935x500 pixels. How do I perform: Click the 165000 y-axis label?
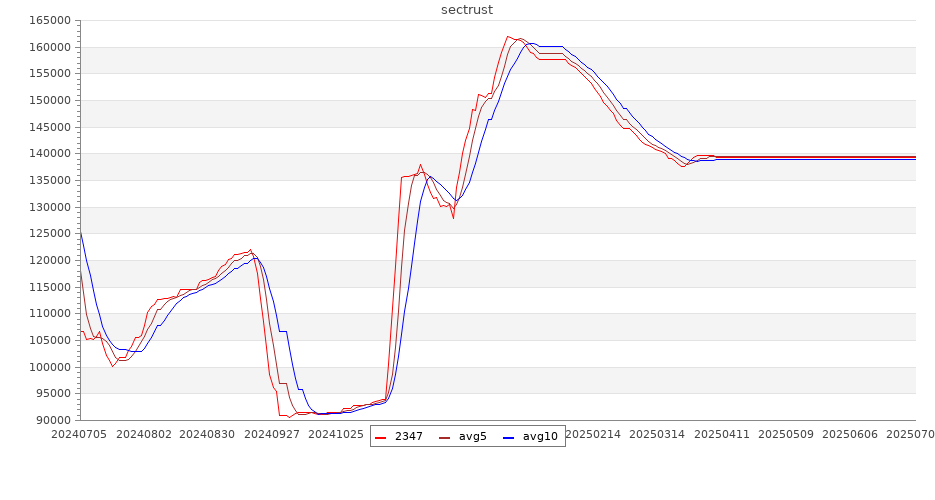[49, 20]
